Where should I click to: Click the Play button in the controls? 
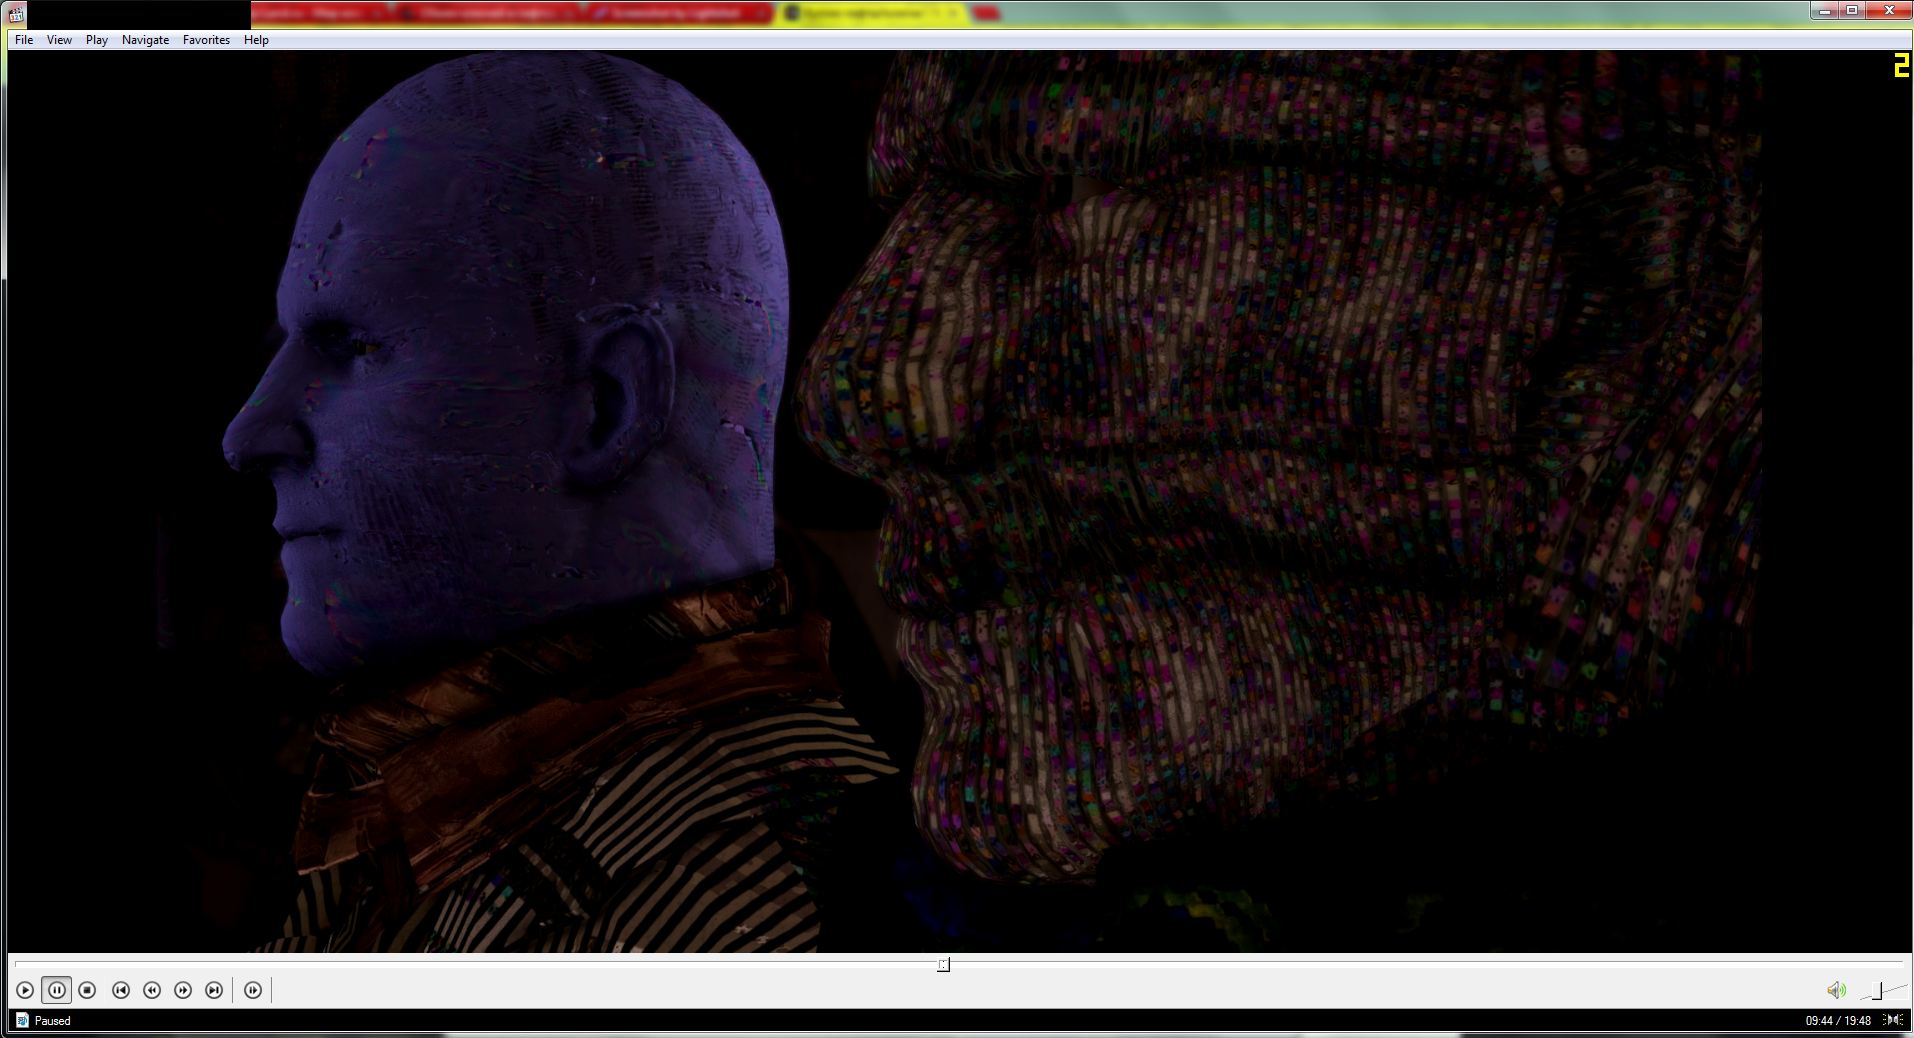pos(25,990)
